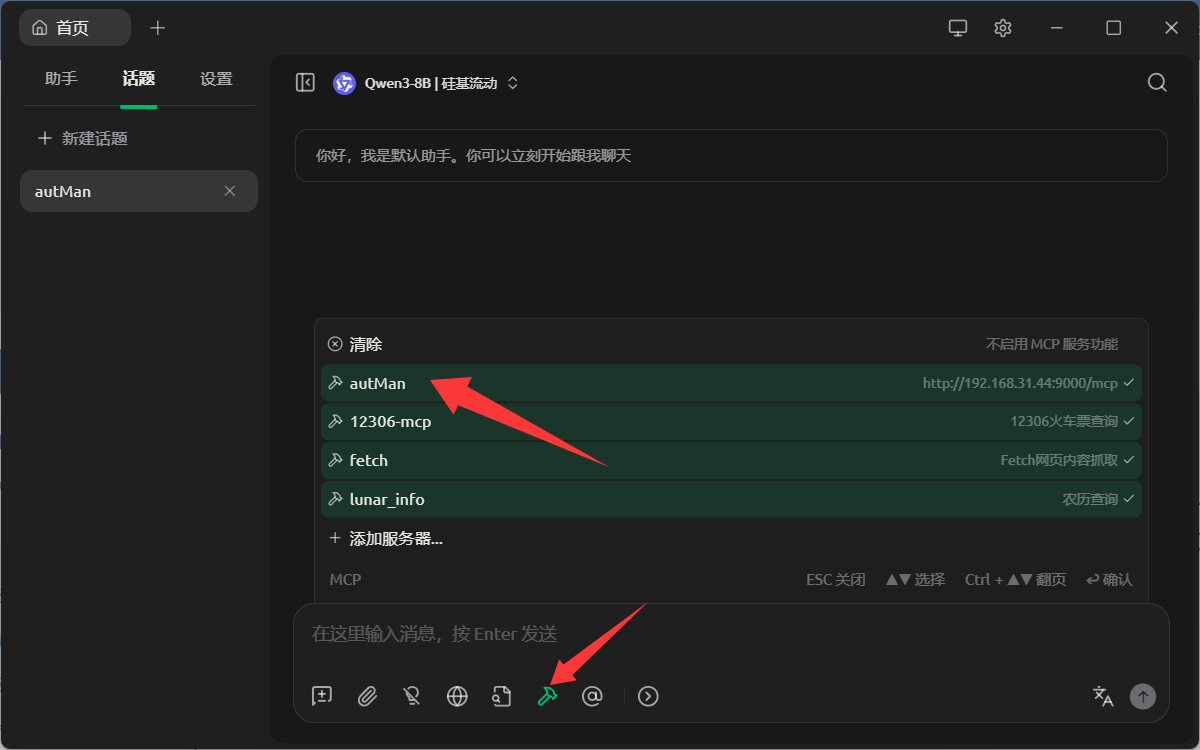
Task: Toggle the autMan MCP server
Action: (731, 383)
